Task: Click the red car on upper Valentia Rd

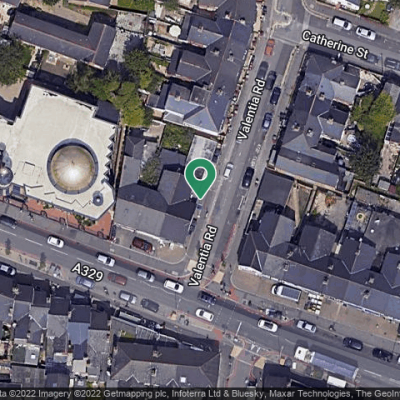Action: click(x=270, y=47)
